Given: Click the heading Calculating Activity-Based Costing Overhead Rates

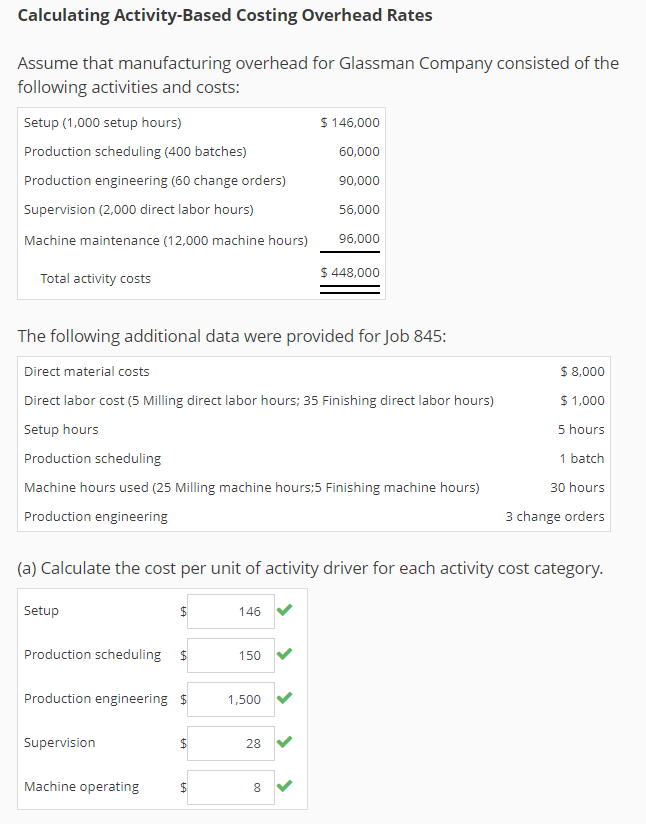Looking at the screenshot, I should pos(227,15).
